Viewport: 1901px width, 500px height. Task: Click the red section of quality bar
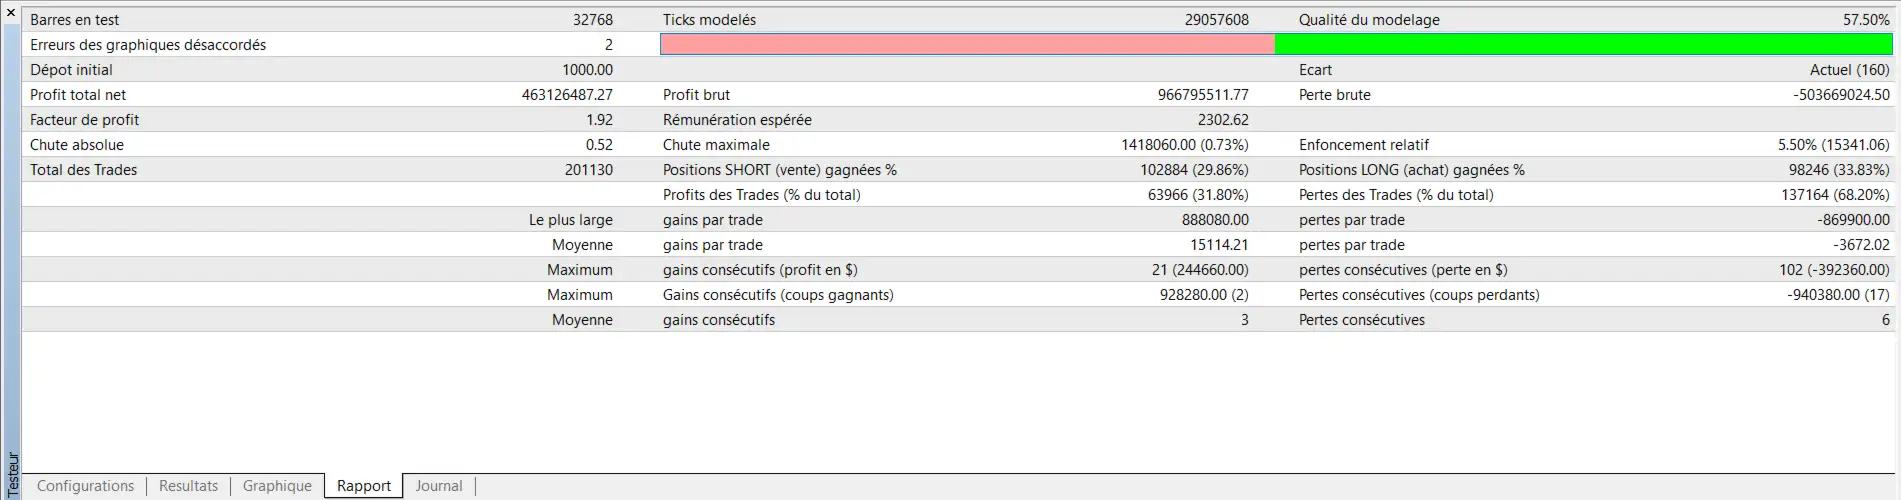967,44
